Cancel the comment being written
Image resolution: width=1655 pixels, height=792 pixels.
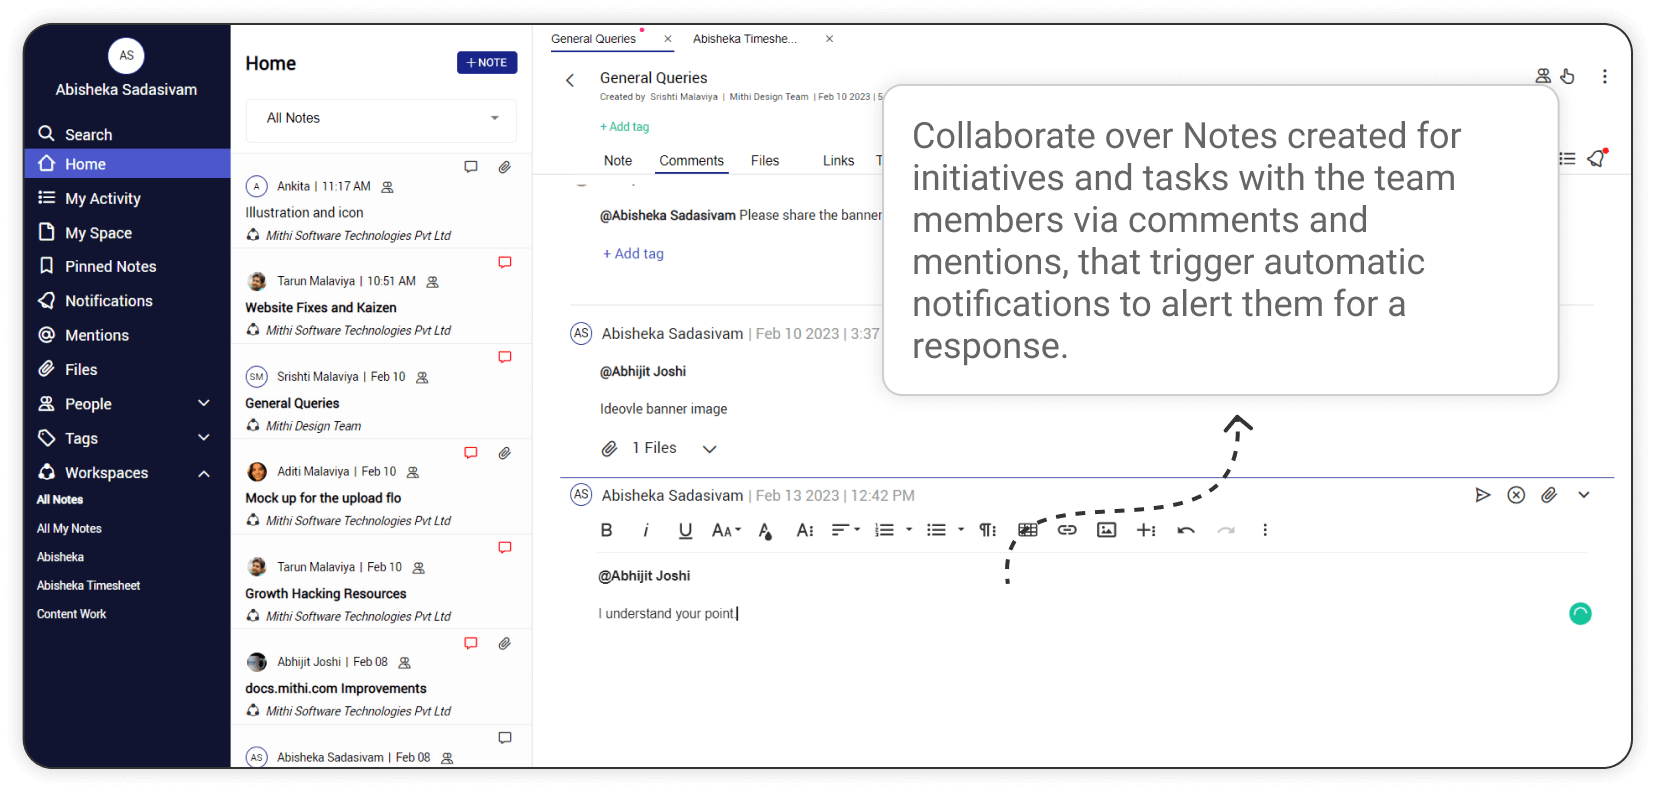(1516, 495)
